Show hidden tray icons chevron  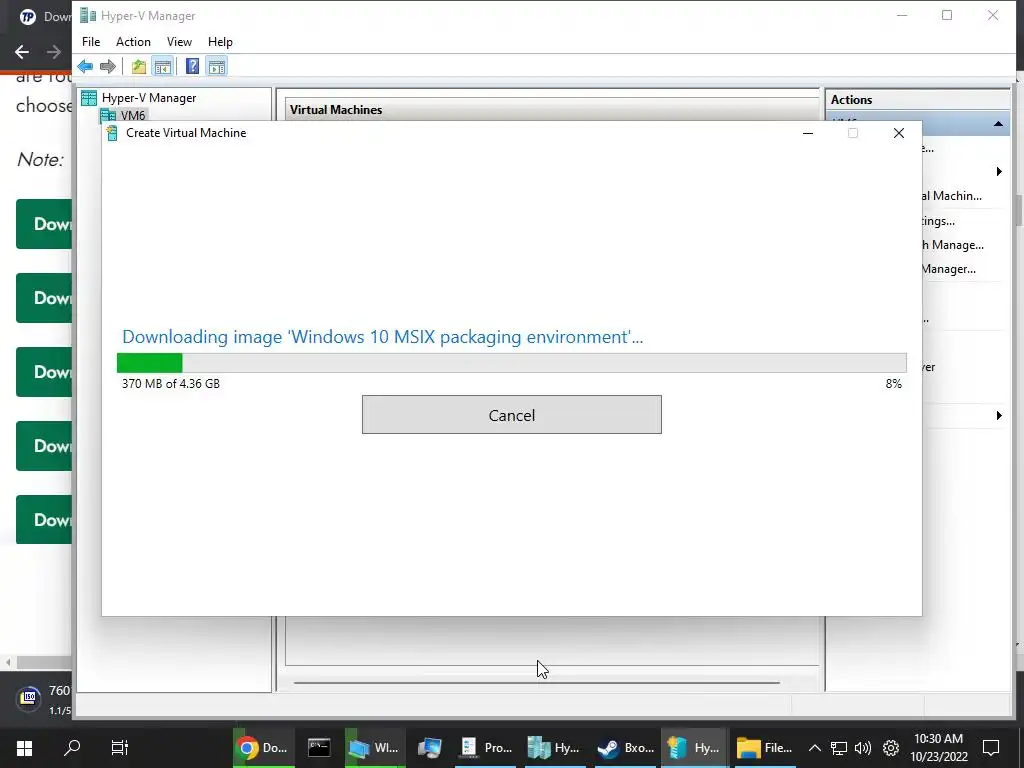click(814, 748)
